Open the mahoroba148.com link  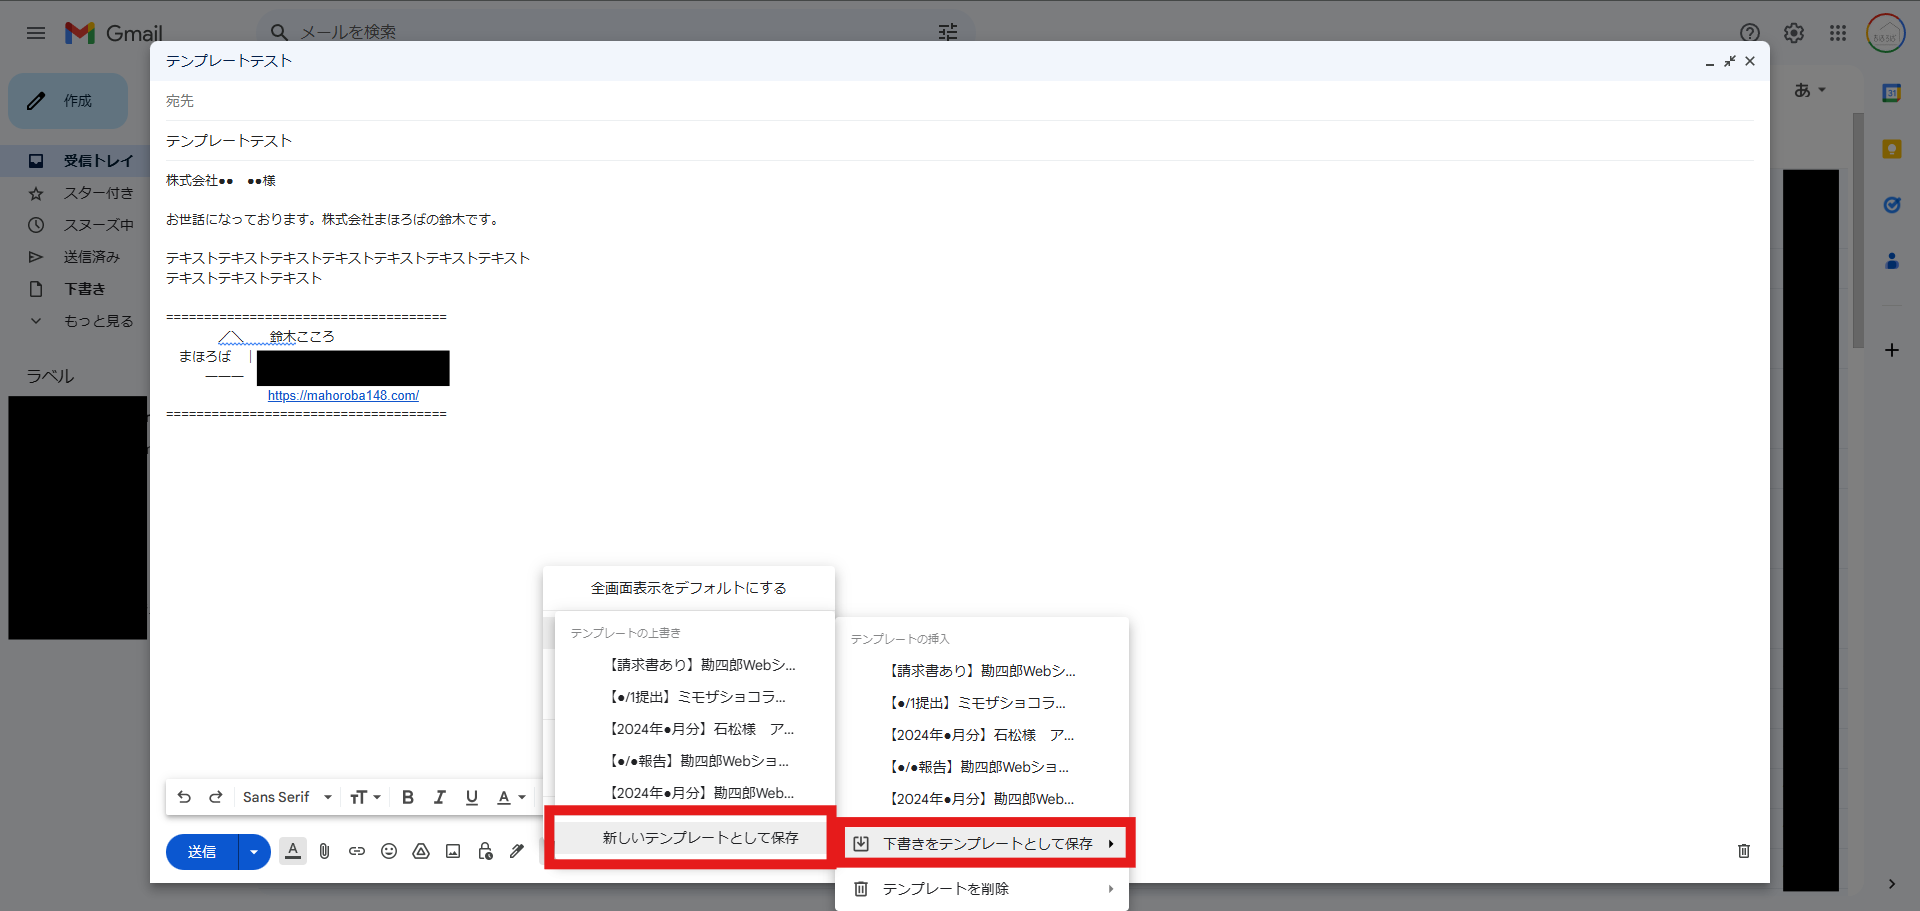343,396
